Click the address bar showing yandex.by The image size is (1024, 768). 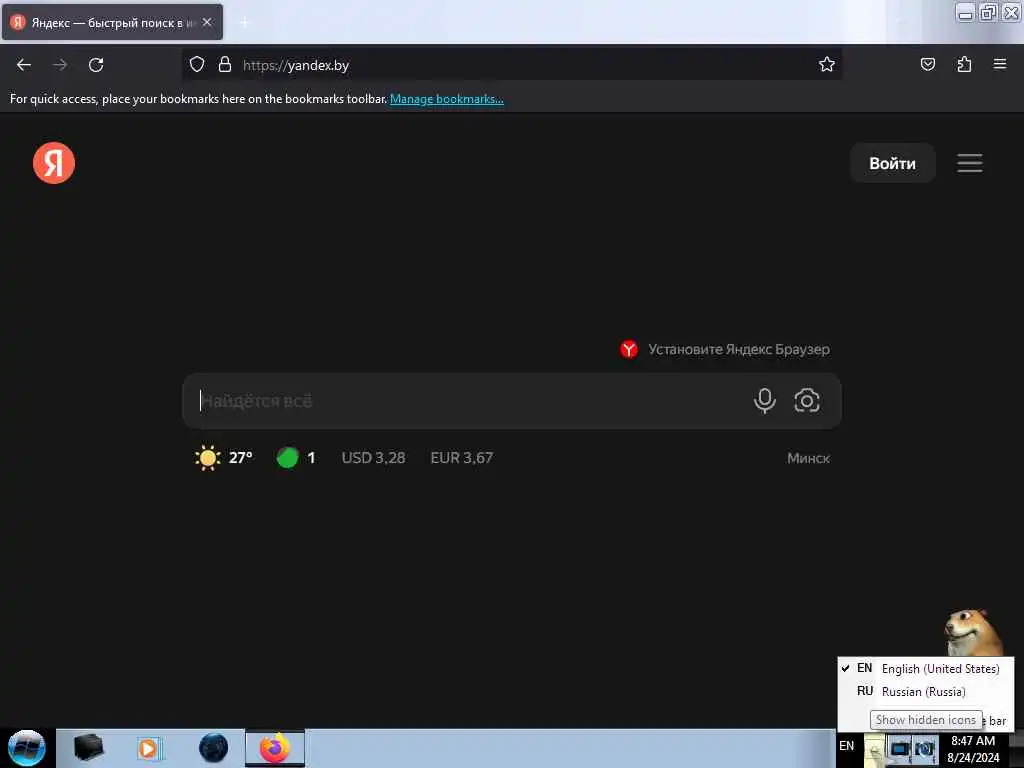pyautogui.click(x=511, y=65)
